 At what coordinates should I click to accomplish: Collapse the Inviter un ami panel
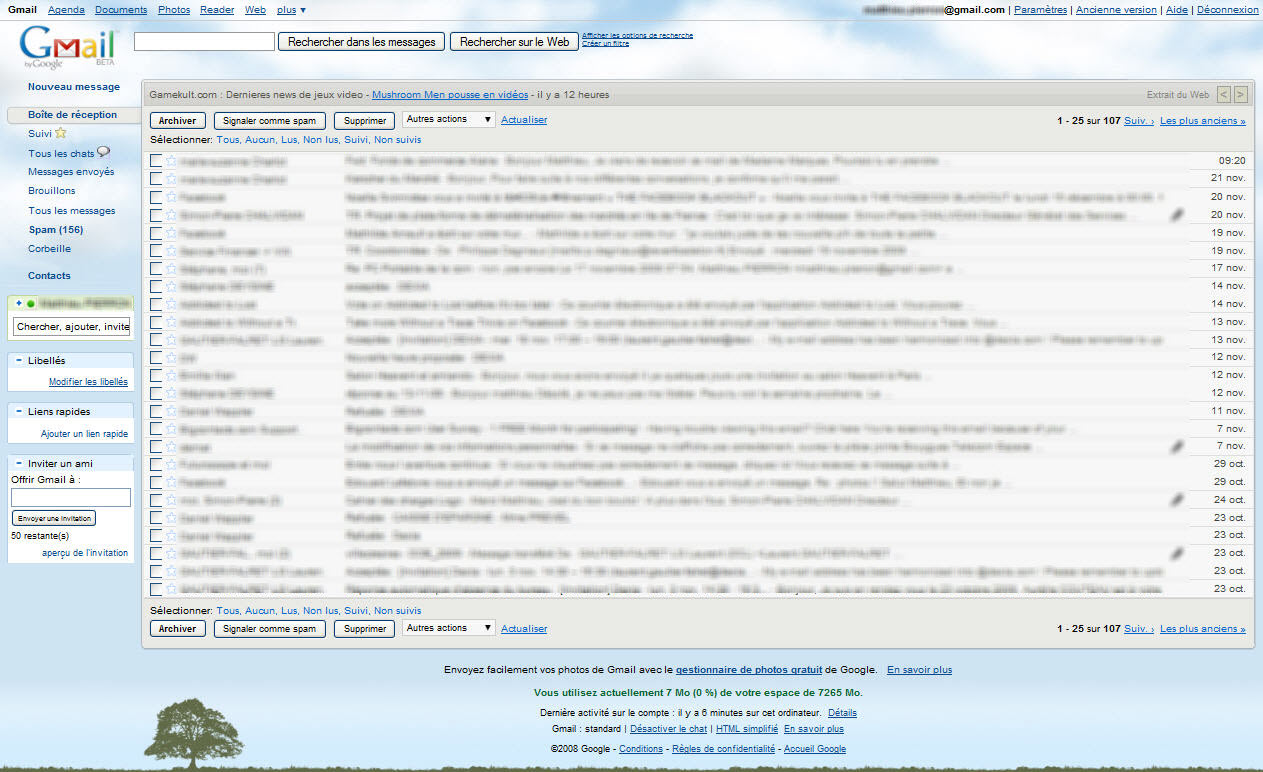(18, 463)
